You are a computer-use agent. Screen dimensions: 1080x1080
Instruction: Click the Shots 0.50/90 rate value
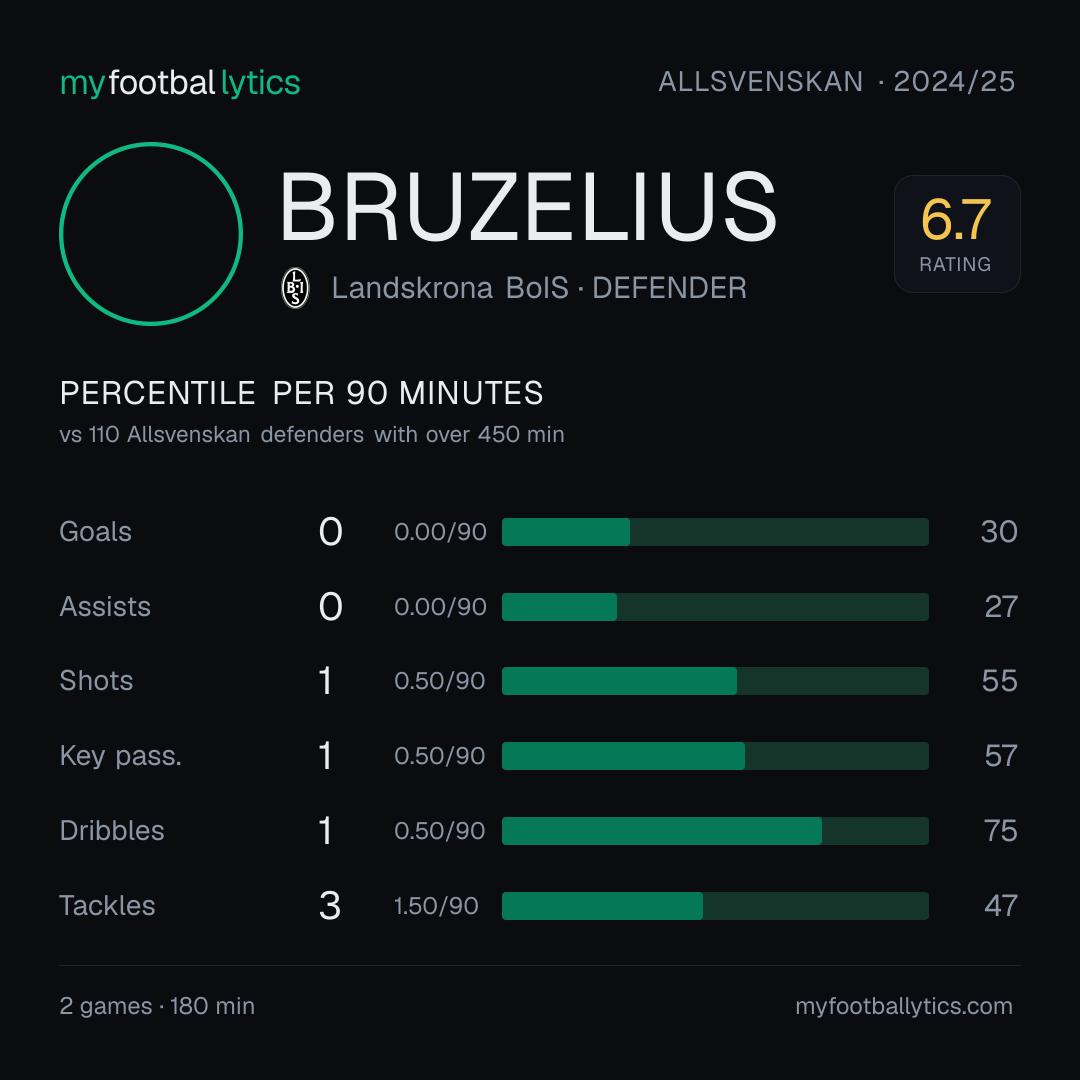point(439,681)
